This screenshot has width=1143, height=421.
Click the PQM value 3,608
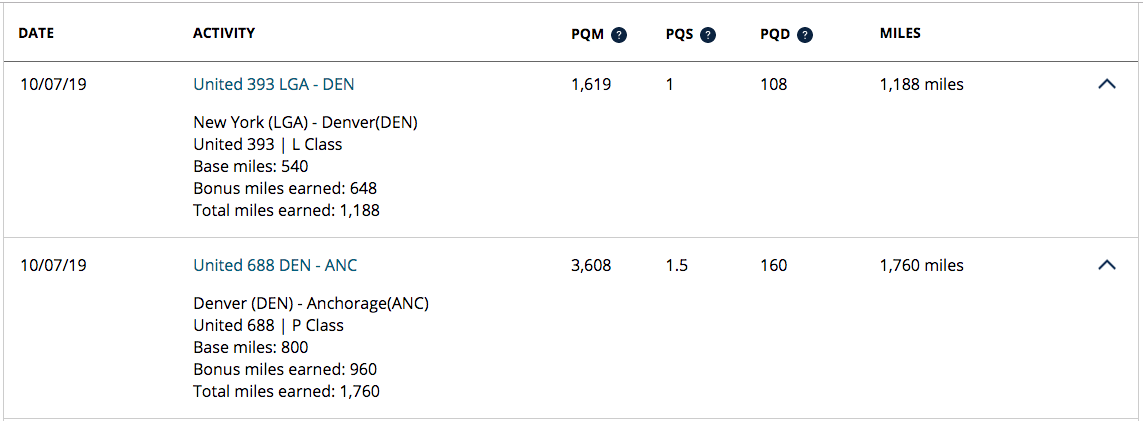coord(591,266)
